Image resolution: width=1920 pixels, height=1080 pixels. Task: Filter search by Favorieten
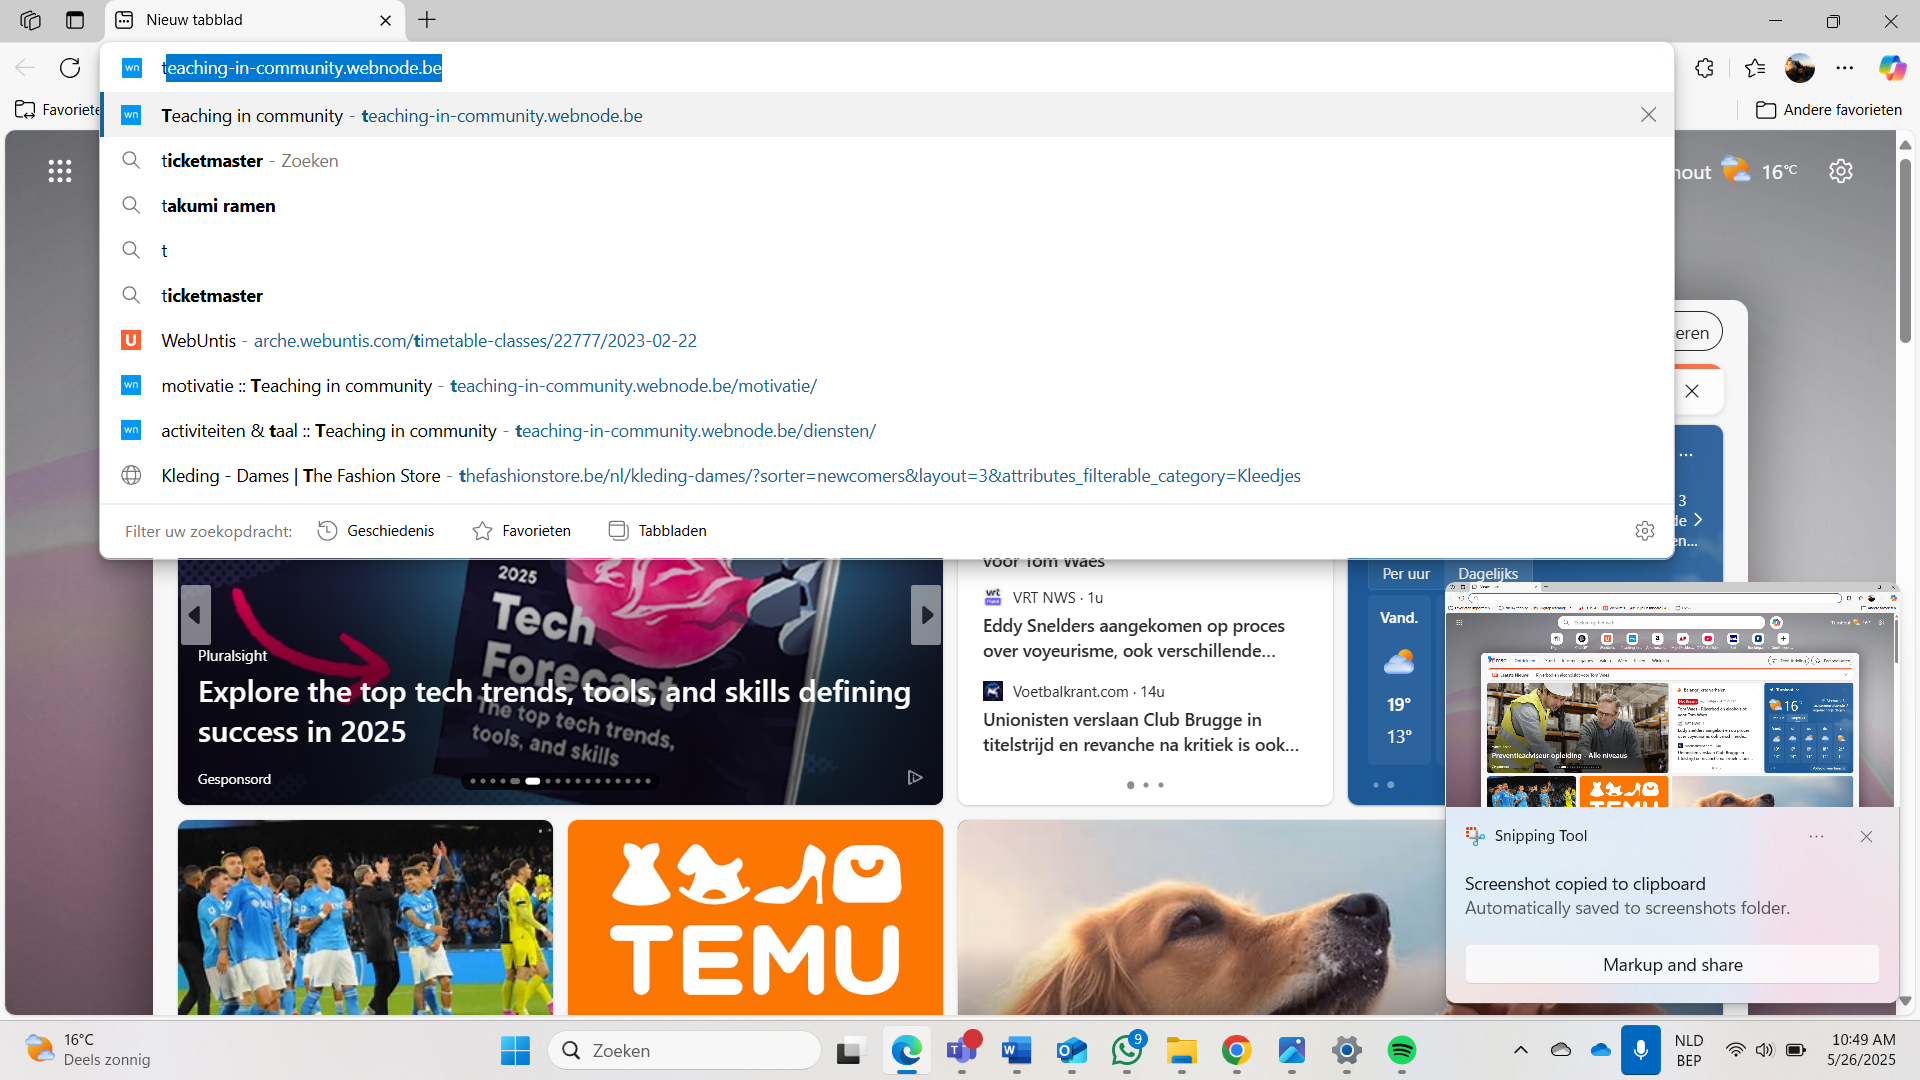[x=522, y=531]
